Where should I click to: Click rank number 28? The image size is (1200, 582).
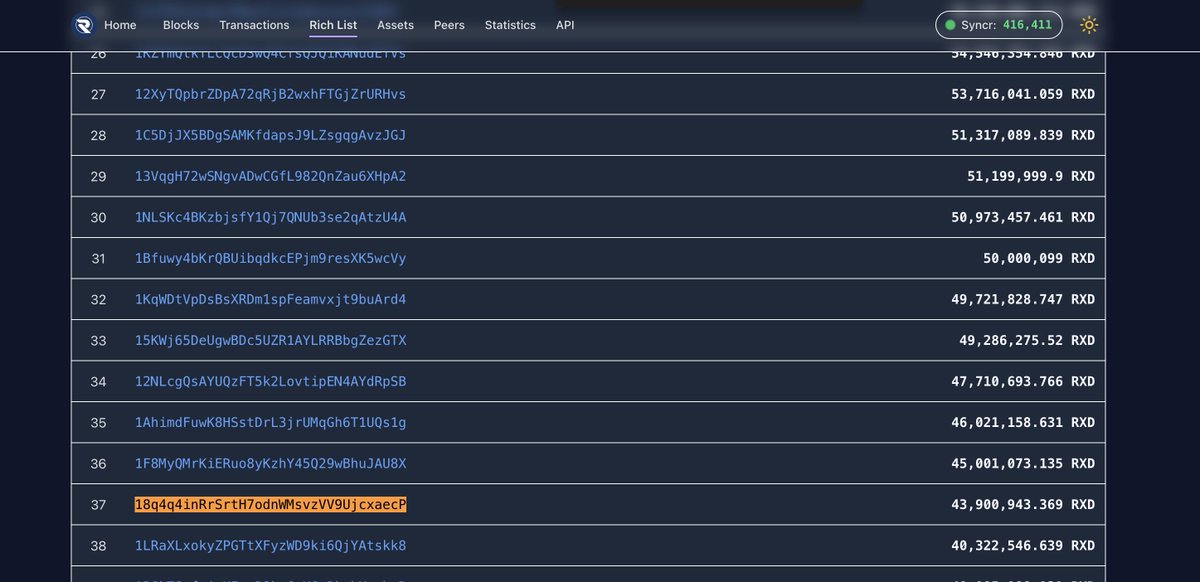(x=98, y=135)
